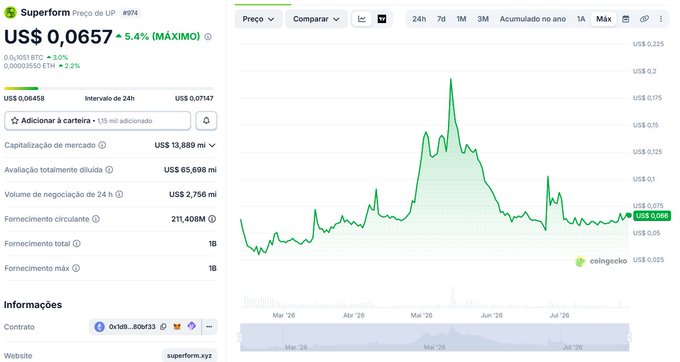
Task: Open the Capitalização de mercado info icon
Action: point(102,145)
